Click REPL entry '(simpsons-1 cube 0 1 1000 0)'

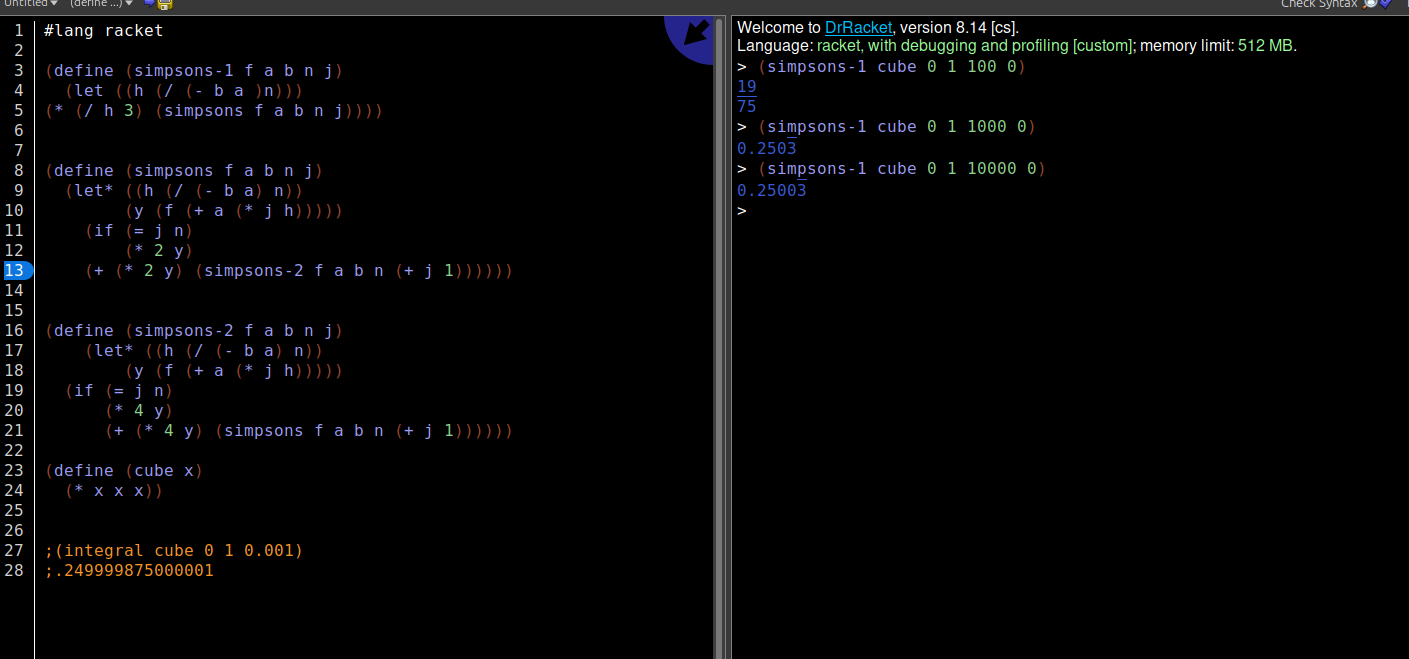coord(896,127)
